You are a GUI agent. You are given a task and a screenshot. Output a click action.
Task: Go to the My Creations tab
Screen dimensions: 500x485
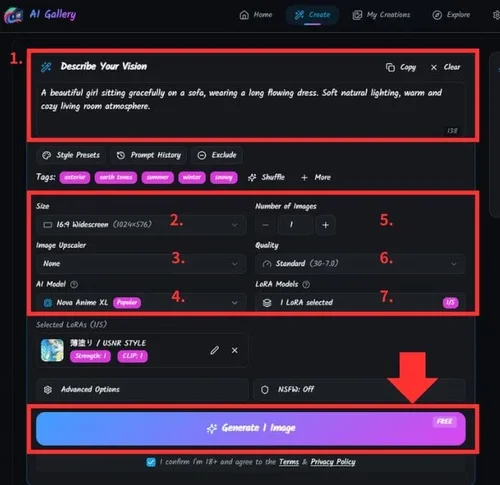pyautogui.click(x=382, y=15)
